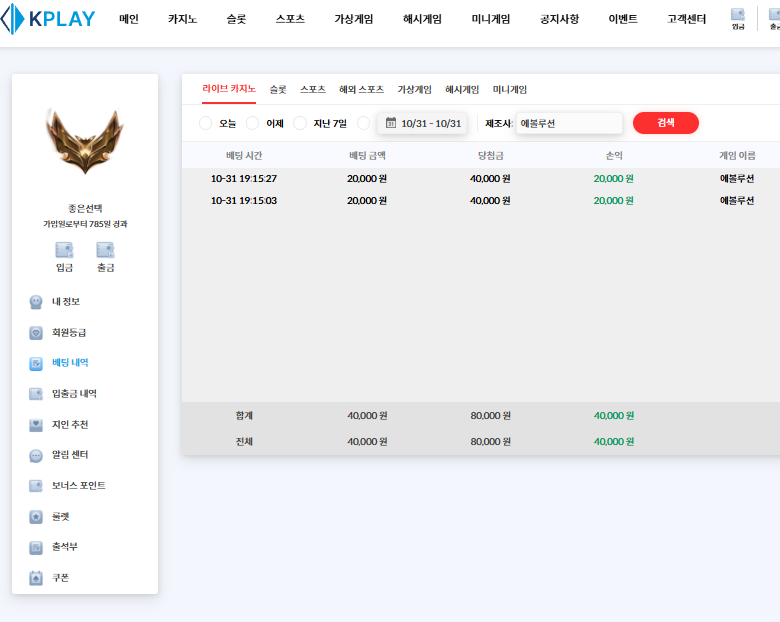
Task: Select the 지난 7일 radio button
Action: pos(300,123)
